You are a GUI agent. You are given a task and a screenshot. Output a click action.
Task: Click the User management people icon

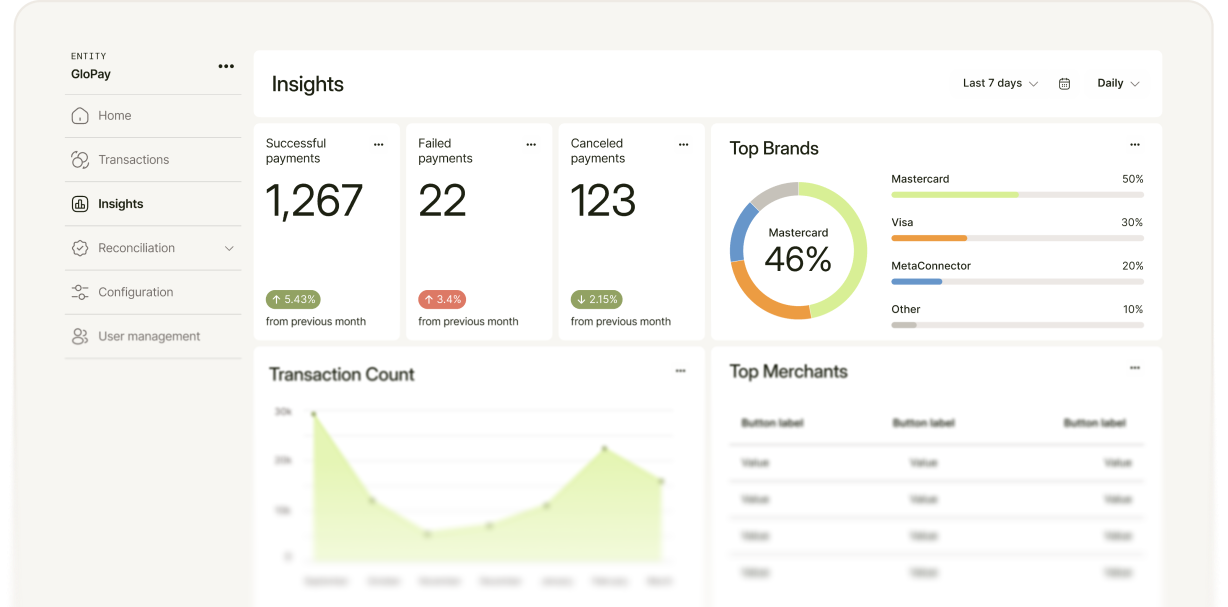(x=80, y=336)
